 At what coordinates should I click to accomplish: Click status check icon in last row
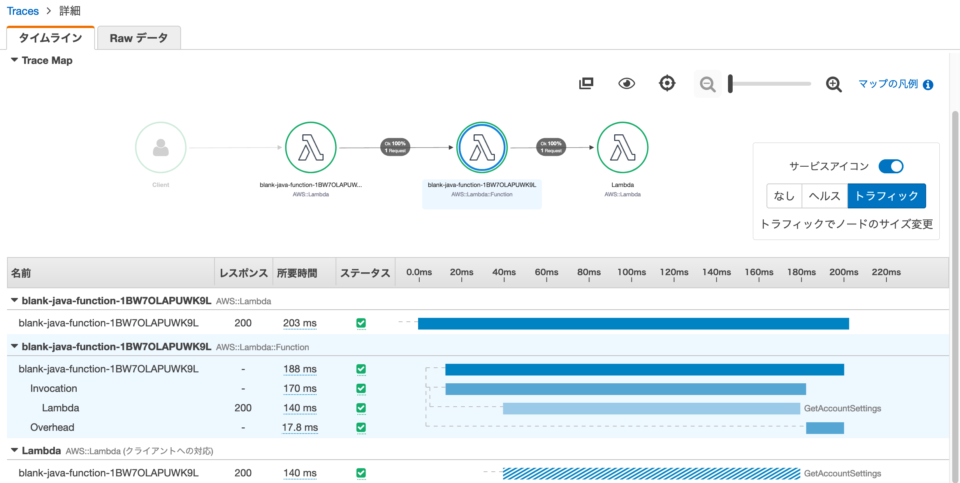[361, 473]
